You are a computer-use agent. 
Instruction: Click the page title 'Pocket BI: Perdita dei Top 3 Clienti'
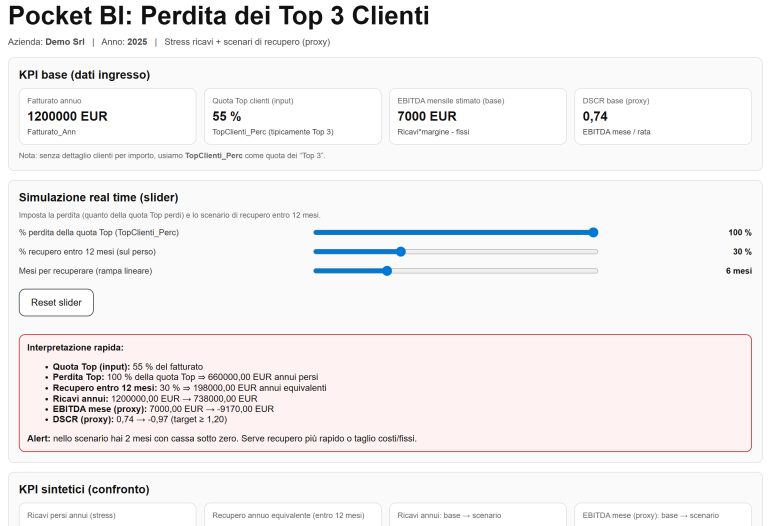tap(219, 17)
